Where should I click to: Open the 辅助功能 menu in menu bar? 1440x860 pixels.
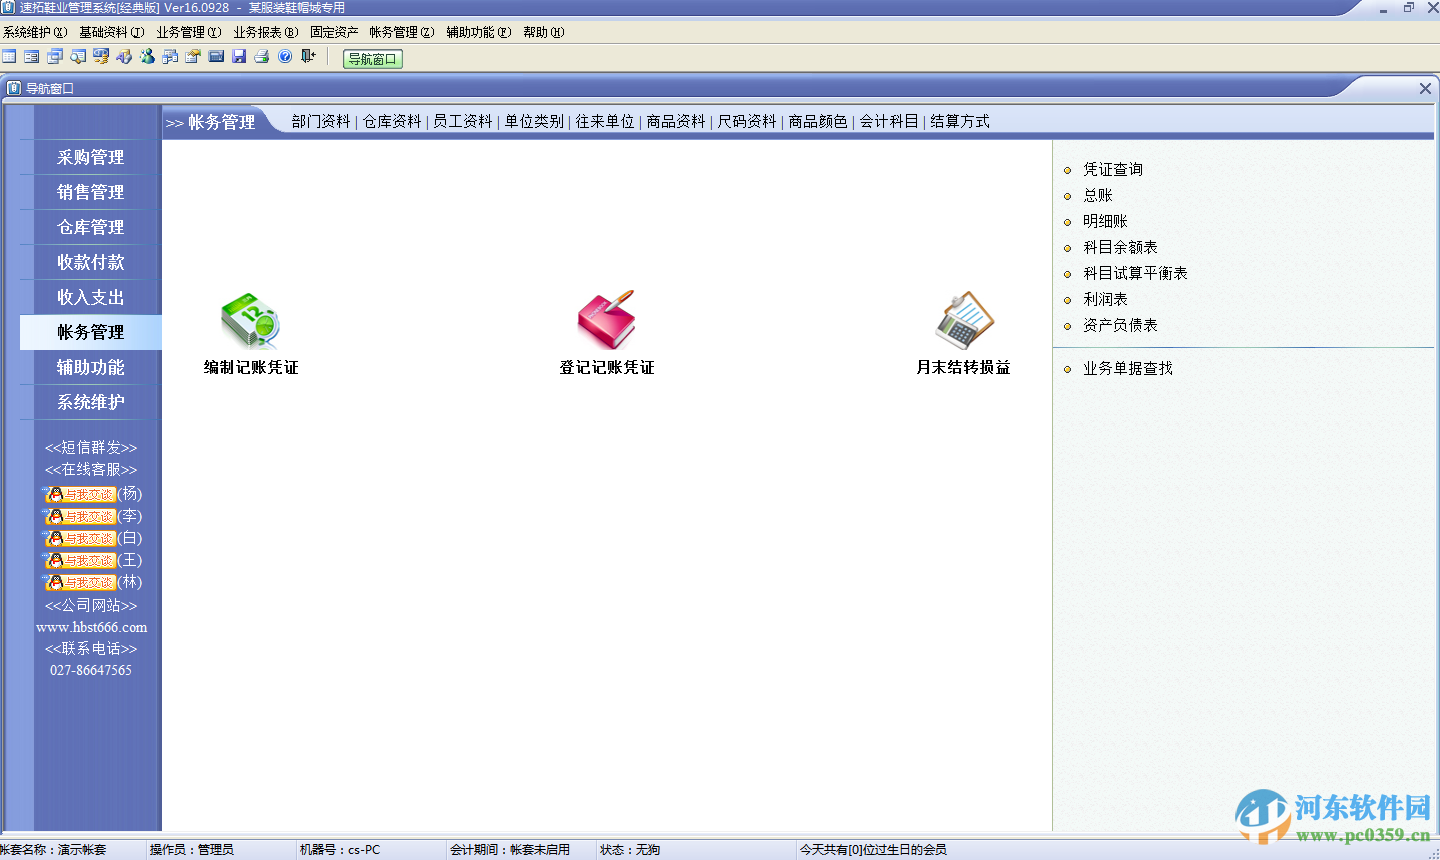point(479,32)
